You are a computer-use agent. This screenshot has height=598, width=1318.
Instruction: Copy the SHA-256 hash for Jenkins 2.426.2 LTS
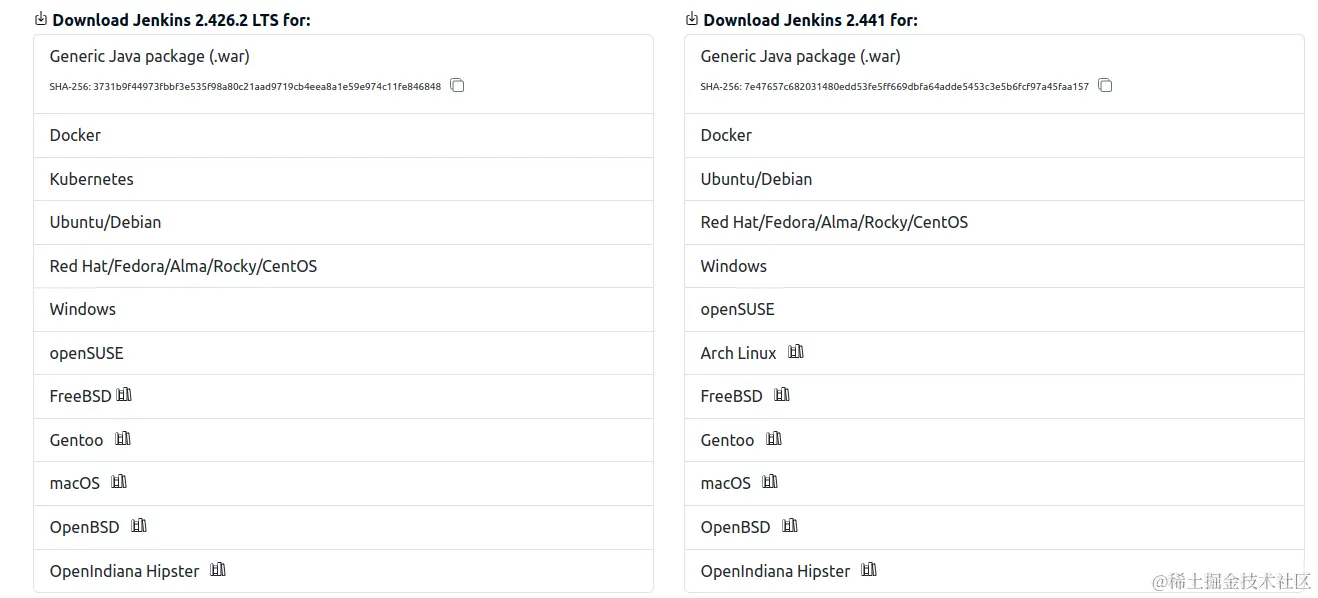pos(457,86)
